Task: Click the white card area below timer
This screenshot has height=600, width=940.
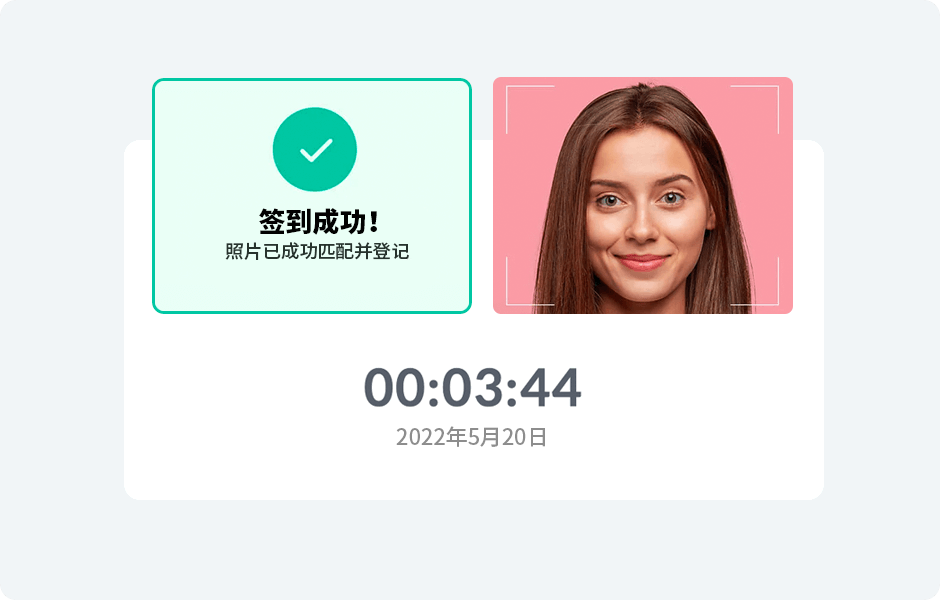Action: click(474, 475)
